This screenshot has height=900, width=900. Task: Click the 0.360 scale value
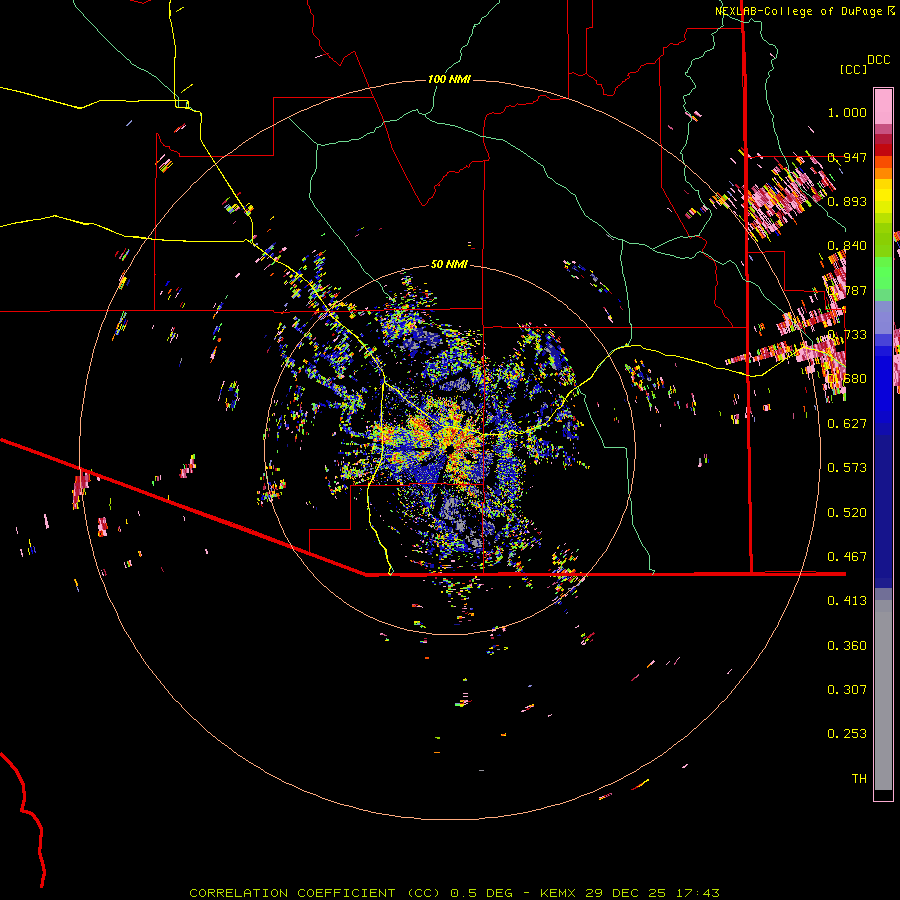pos(847,646)
